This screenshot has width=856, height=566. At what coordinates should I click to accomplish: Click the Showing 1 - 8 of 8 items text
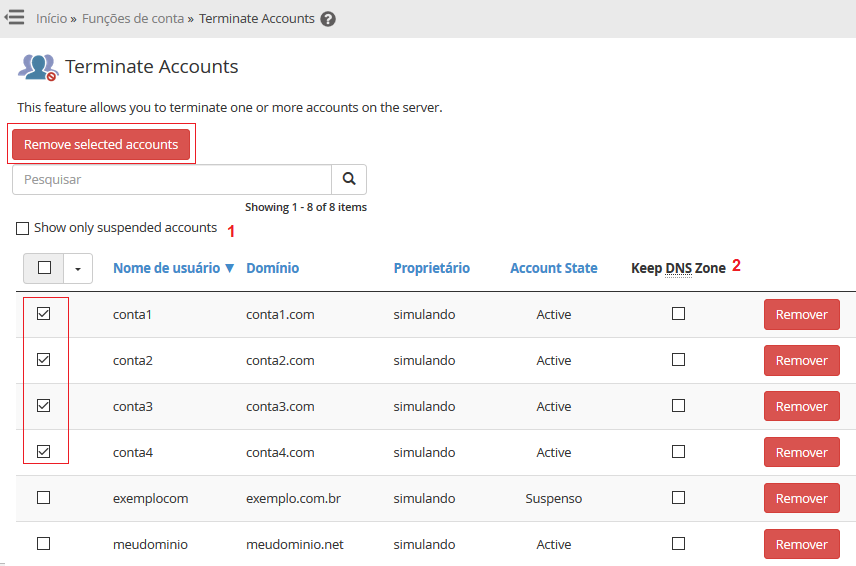point(306,207)
